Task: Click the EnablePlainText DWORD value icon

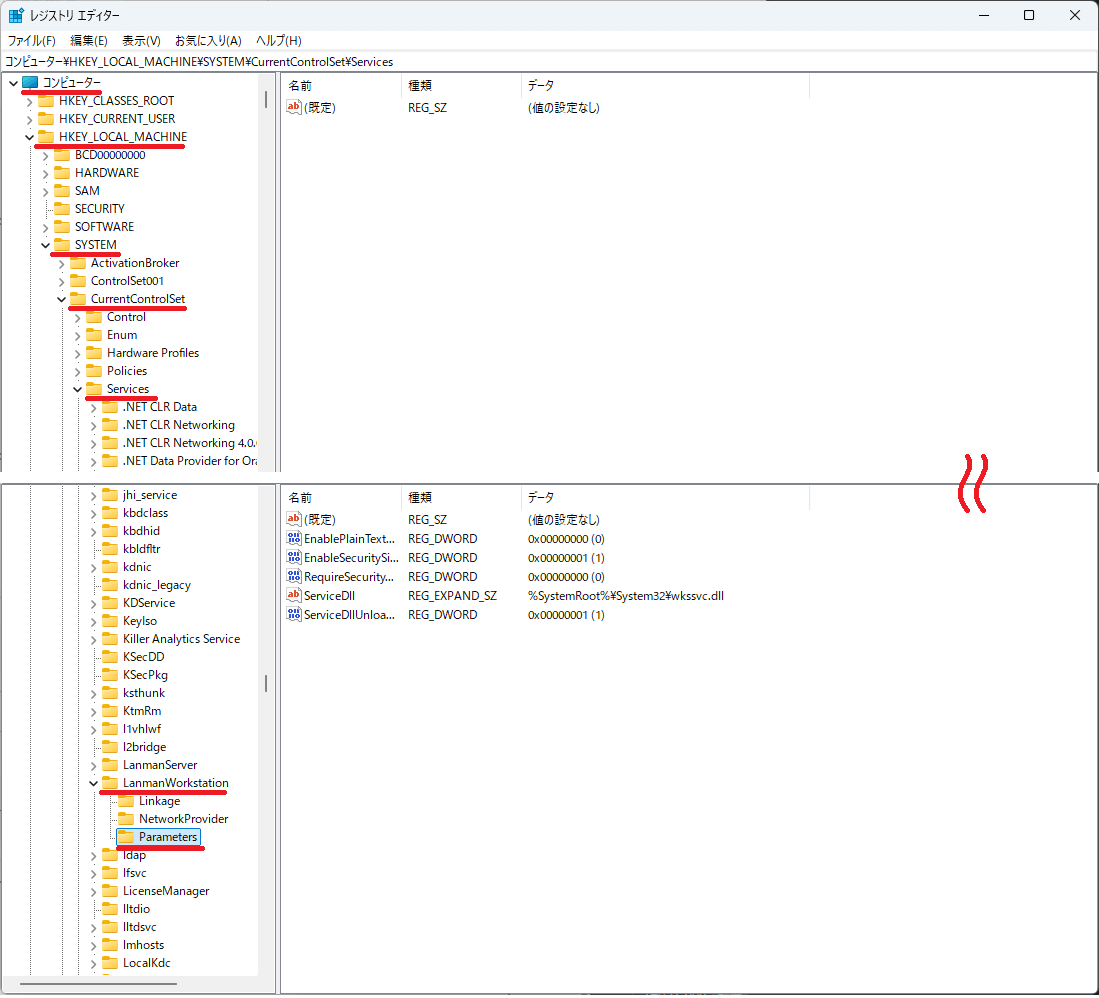Action: tap(294, 538)
